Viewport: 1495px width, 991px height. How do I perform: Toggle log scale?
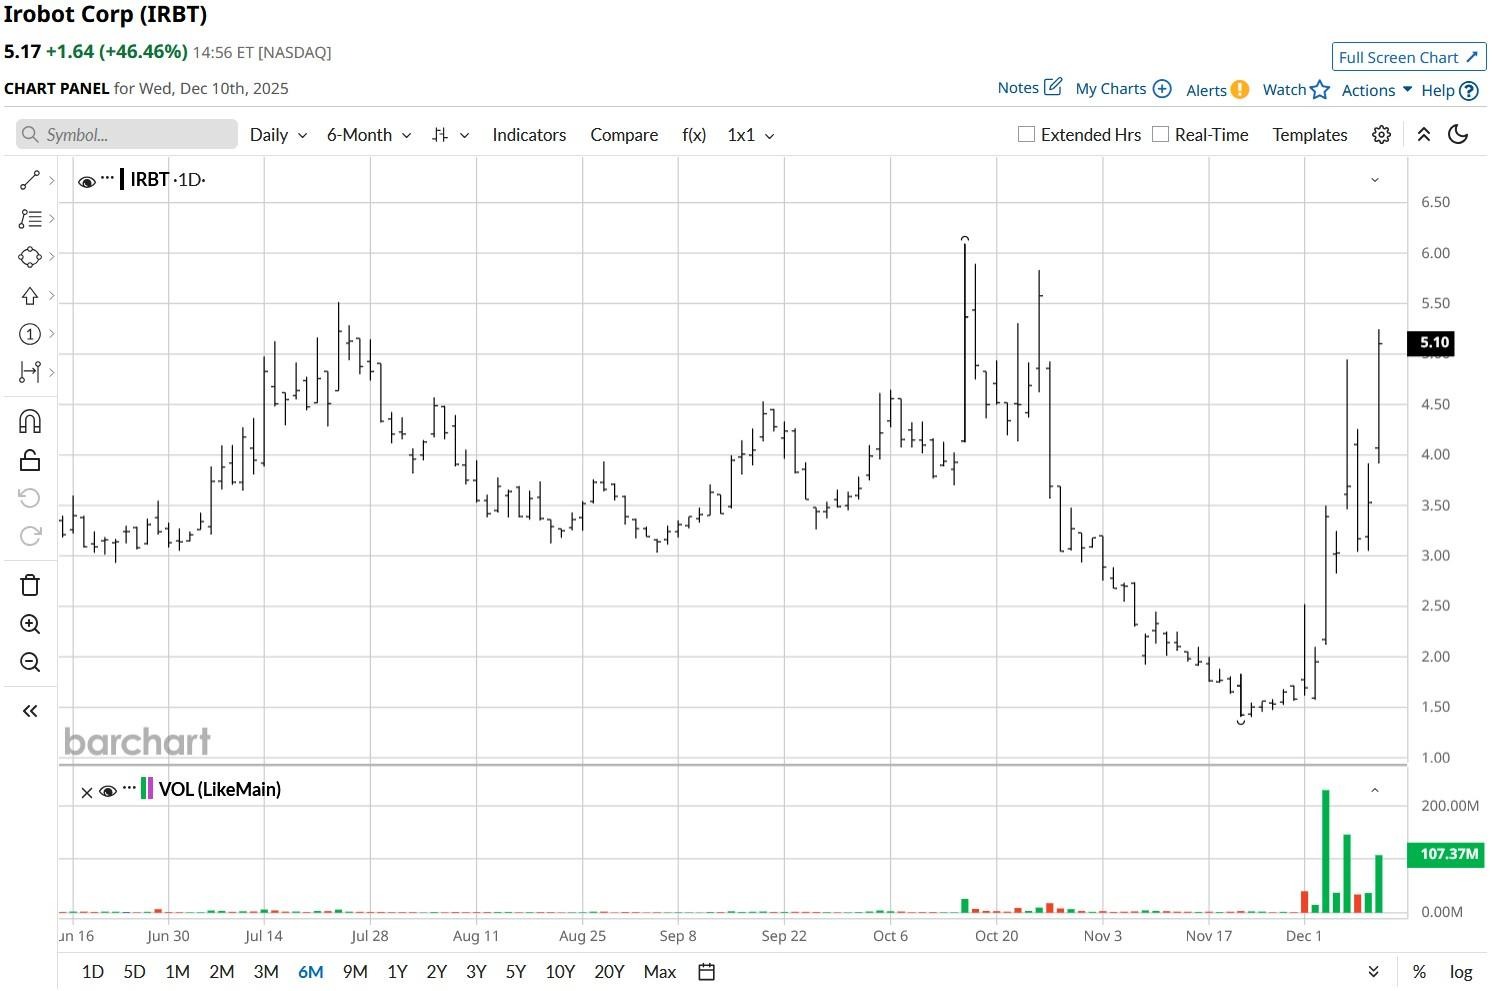click(1461, 972)
